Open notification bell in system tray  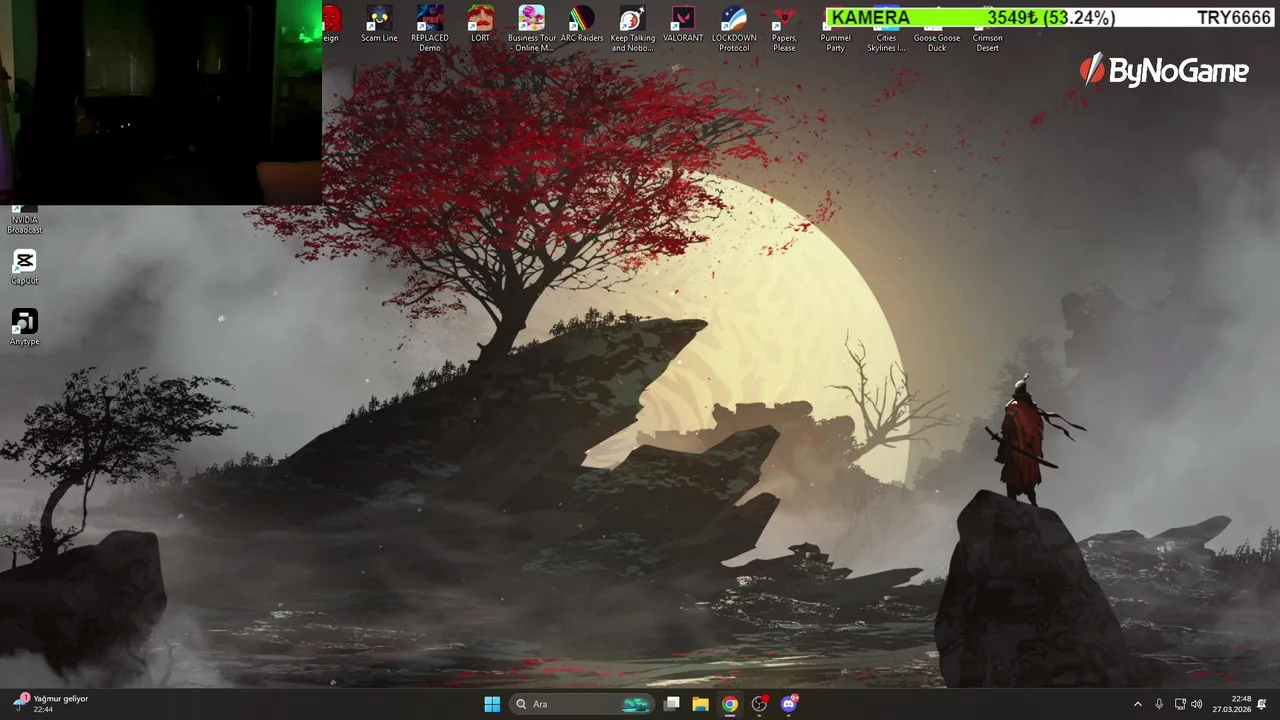tap(1262, 704)
